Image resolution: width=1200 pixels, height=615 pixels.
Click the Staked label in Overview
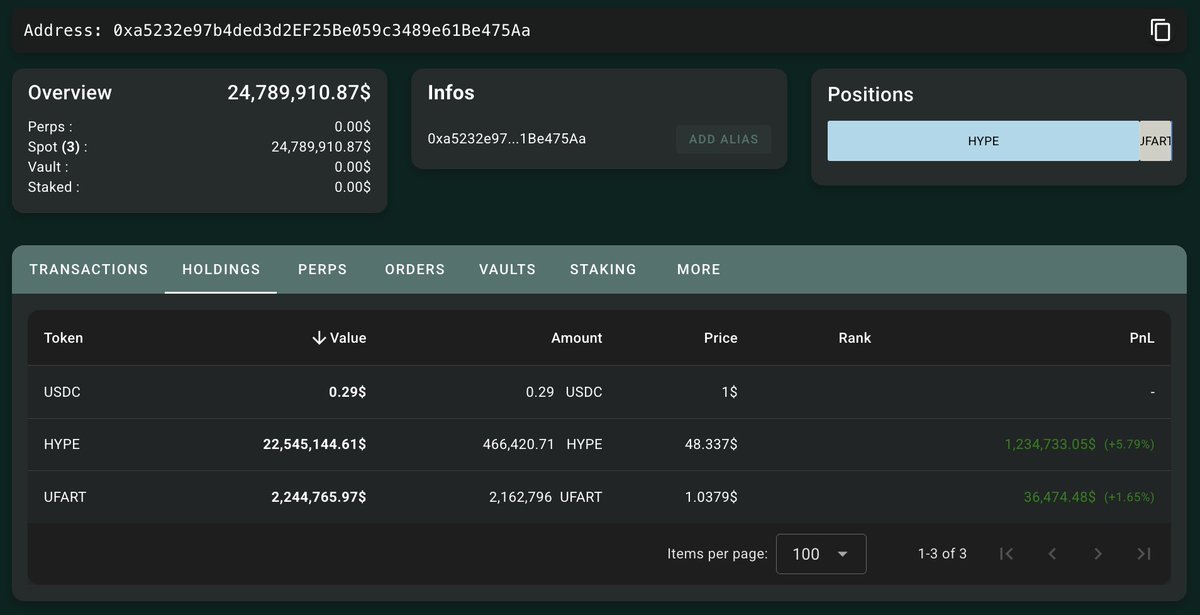coord(53,187)
